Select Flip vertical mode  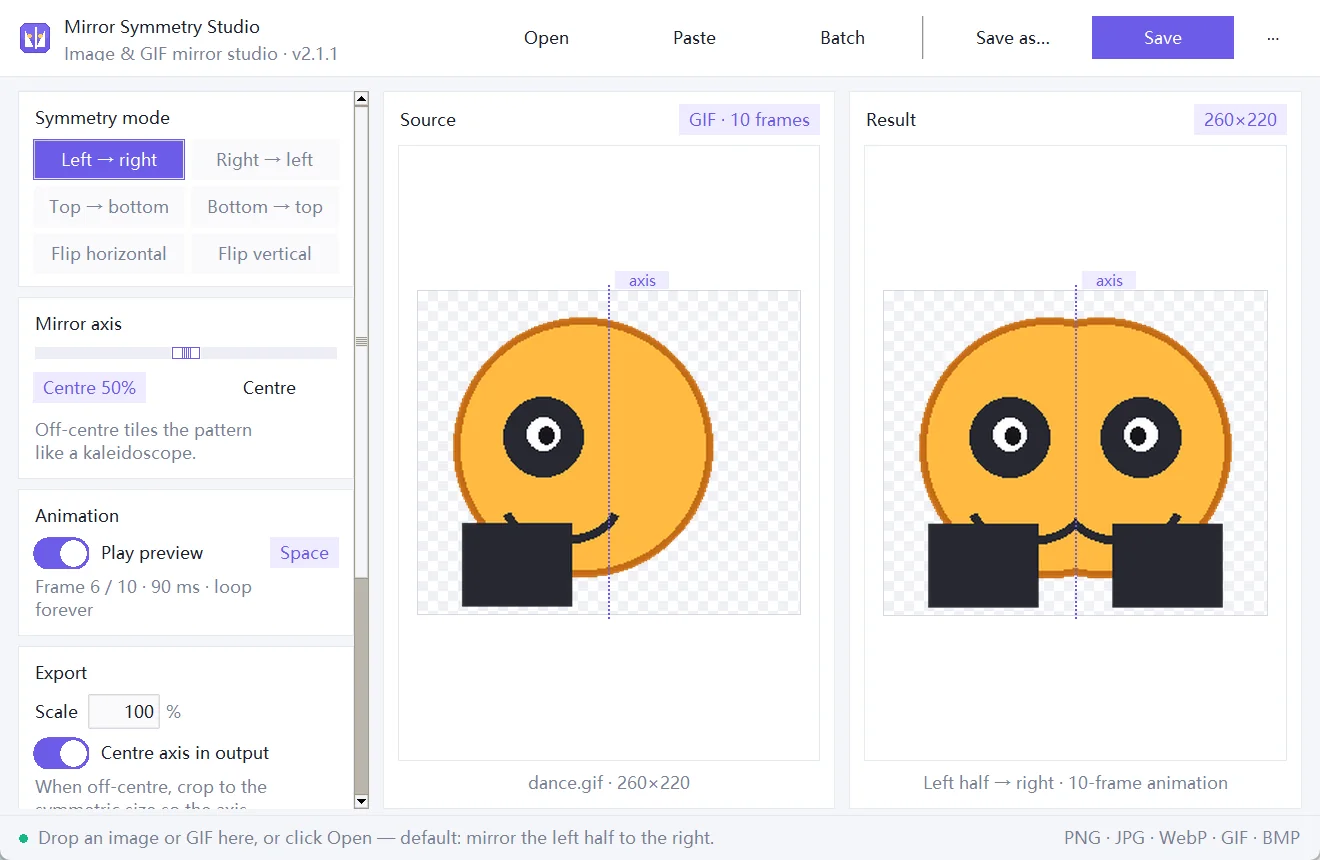(265, 254)
